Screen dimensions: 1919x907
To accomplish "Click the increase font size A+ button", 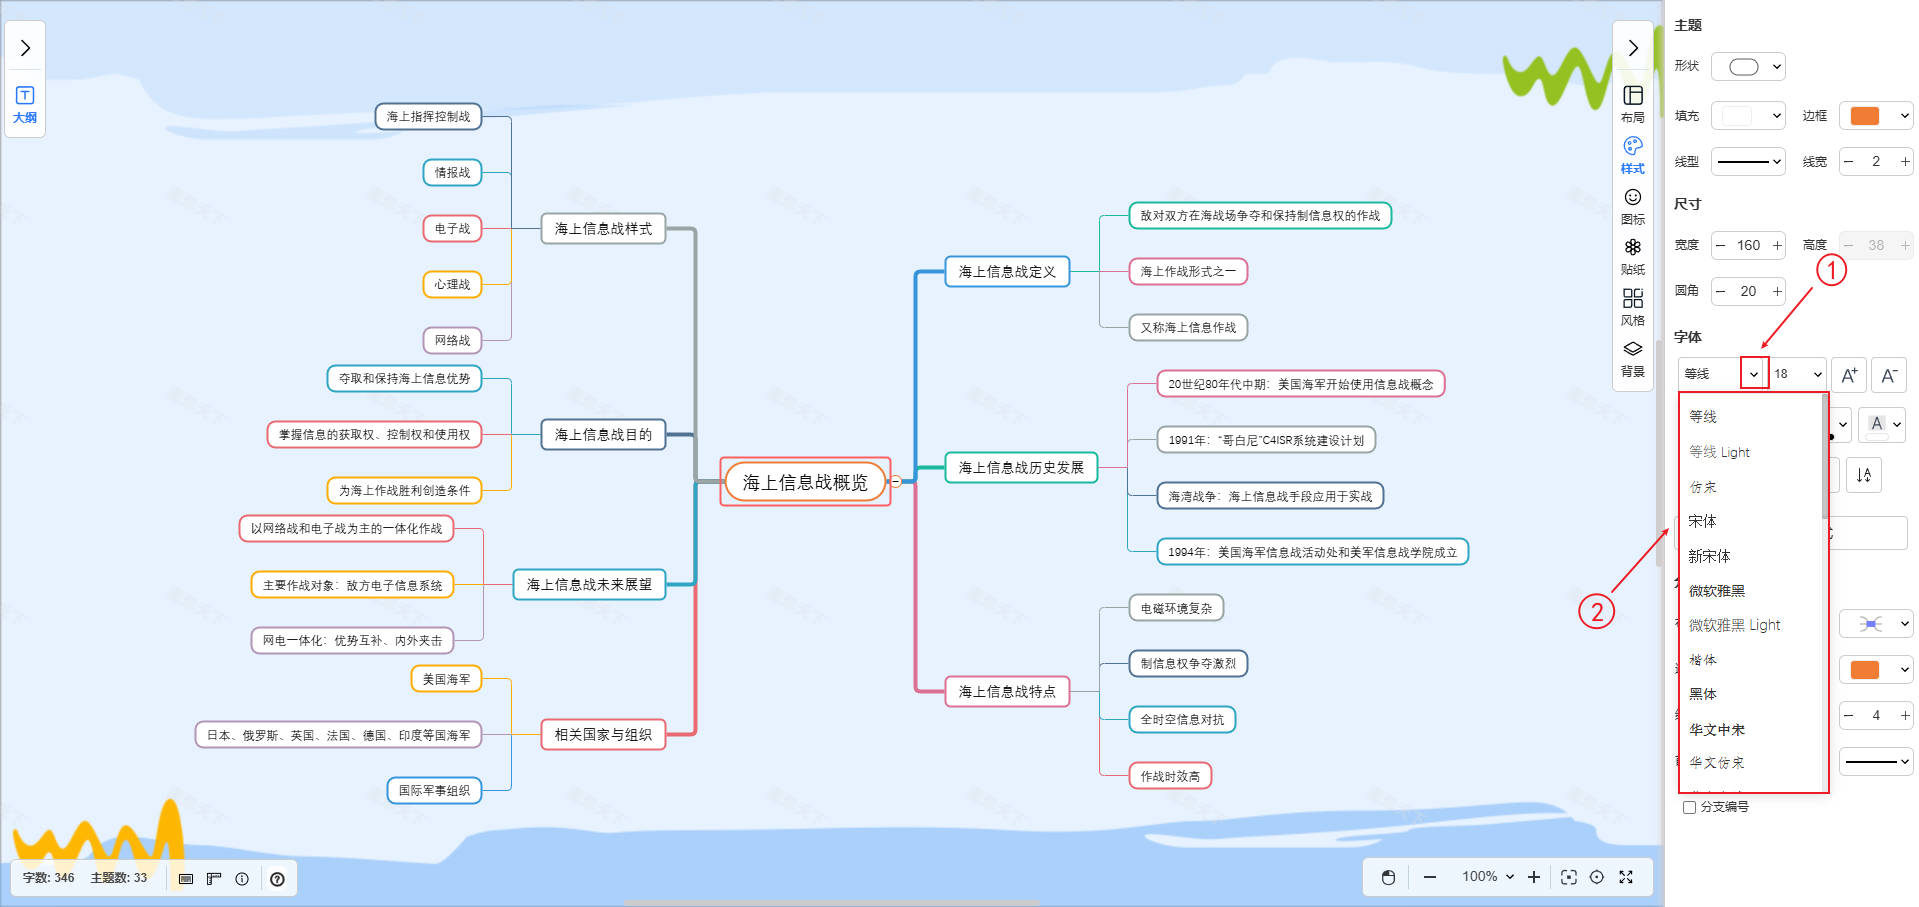I will tap(1849, 375).
